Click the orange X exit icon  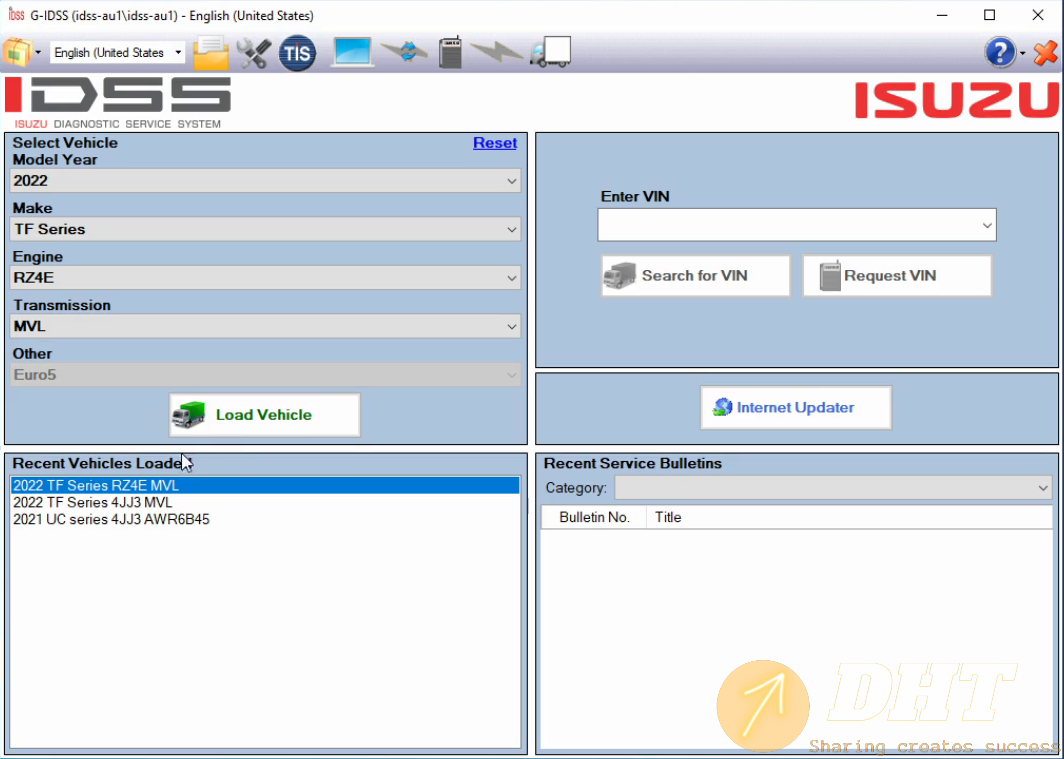point(1045,53)
